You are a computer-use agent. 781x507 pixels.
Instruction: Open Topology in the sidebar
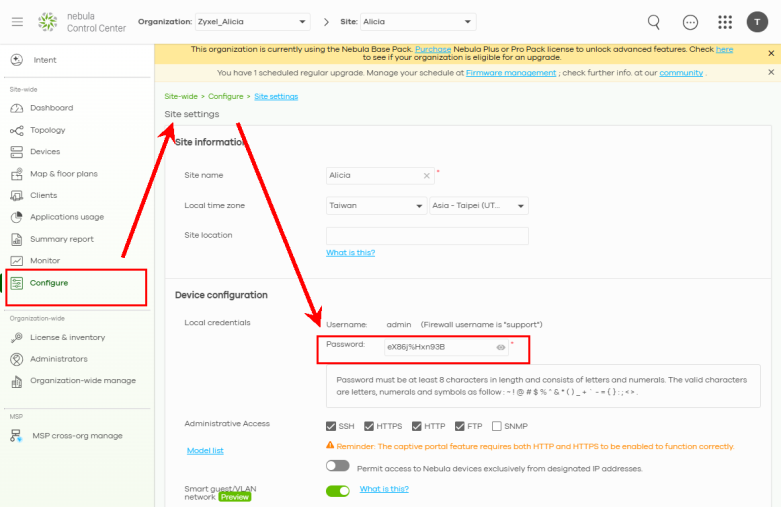pos(47,130)
